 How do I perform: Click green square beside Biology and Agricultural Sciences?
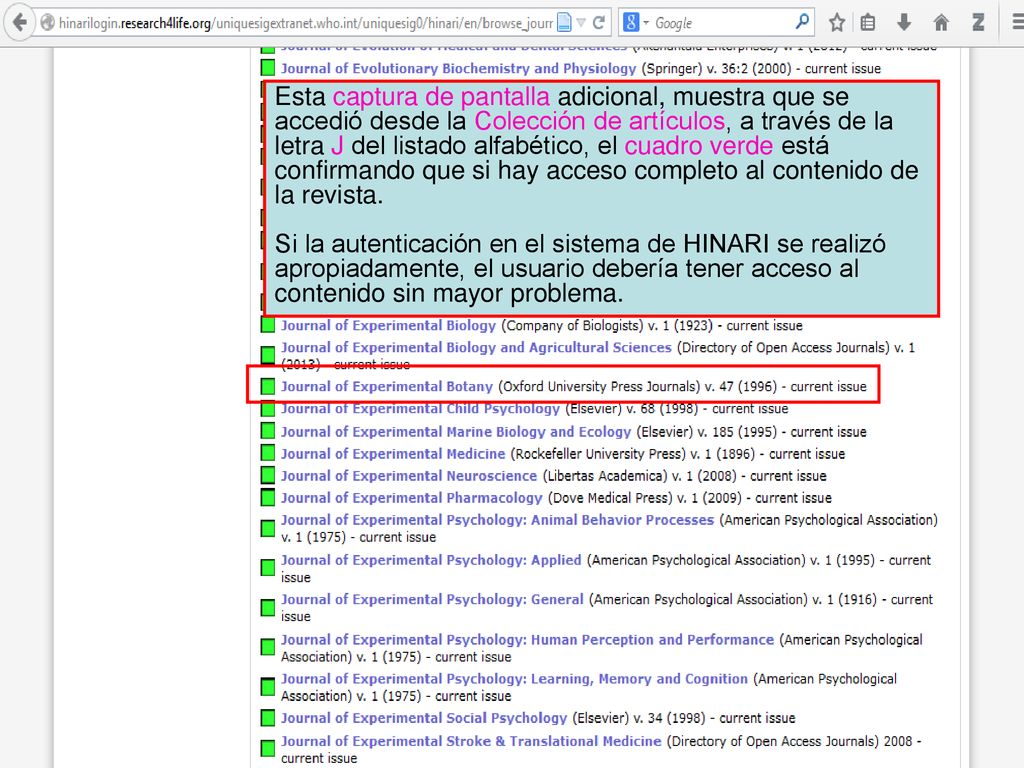tap(268, 355)
